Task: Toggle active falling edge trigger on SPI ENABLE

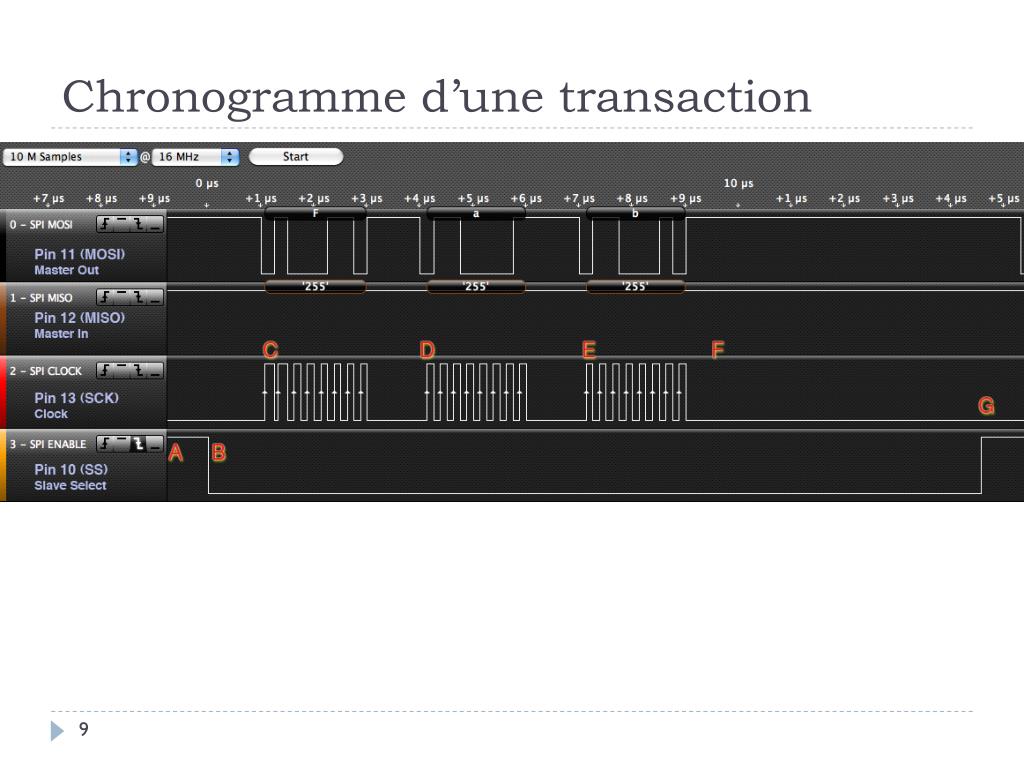Action: 138,444
